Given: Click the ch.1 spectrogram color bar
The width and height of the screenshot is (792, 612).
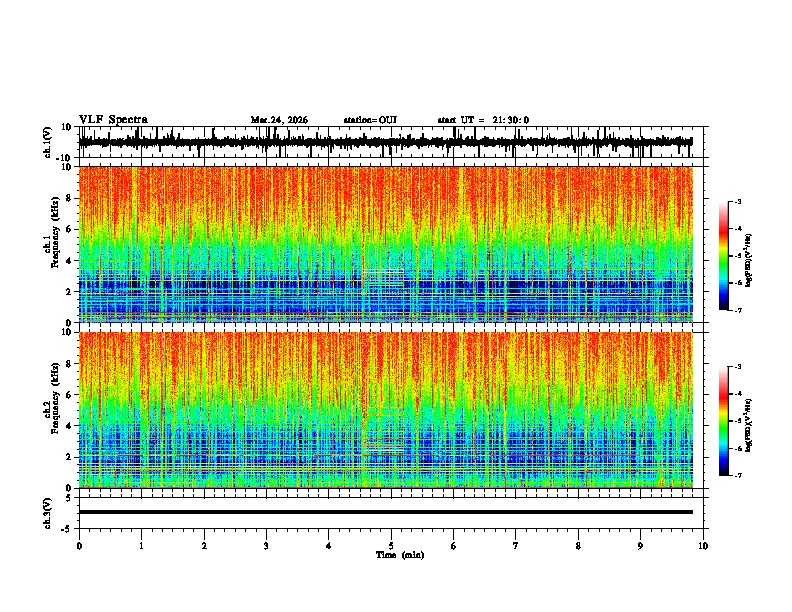Looking at the screenshot, I should coord(723,256).
